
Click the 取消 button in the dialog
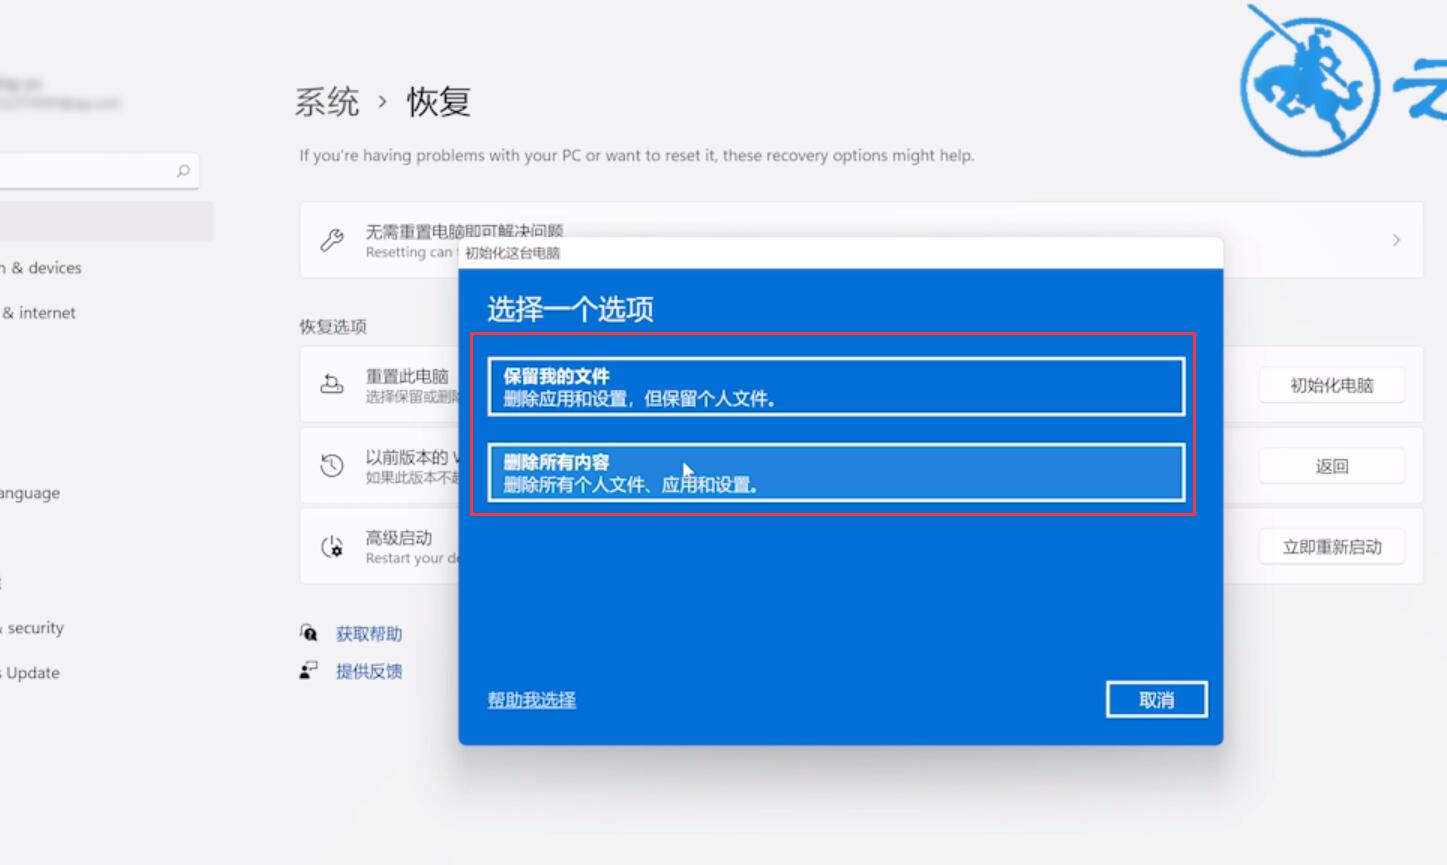point(1156,700)
